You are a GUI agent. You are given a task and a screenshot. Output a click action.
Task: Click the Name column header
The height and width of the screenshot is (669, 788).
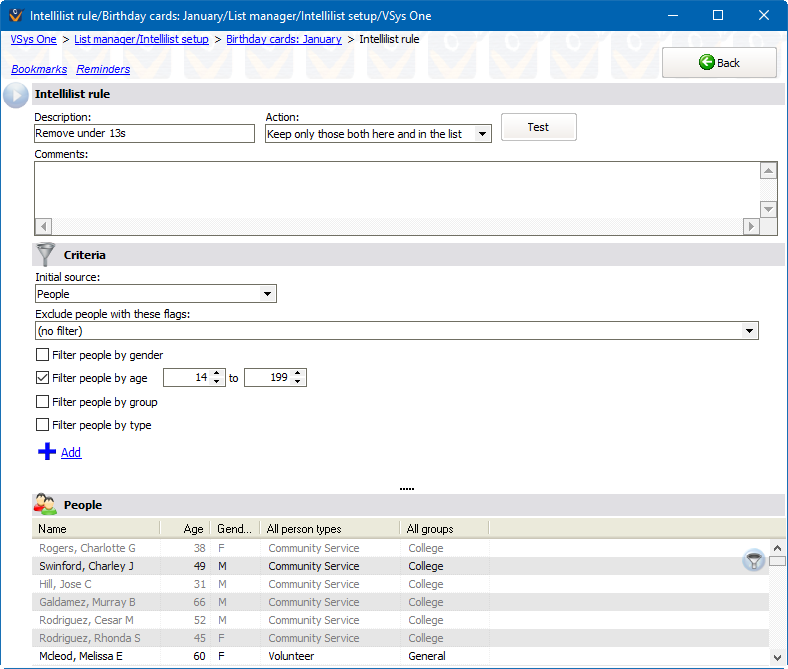click(x=95, y=529)
